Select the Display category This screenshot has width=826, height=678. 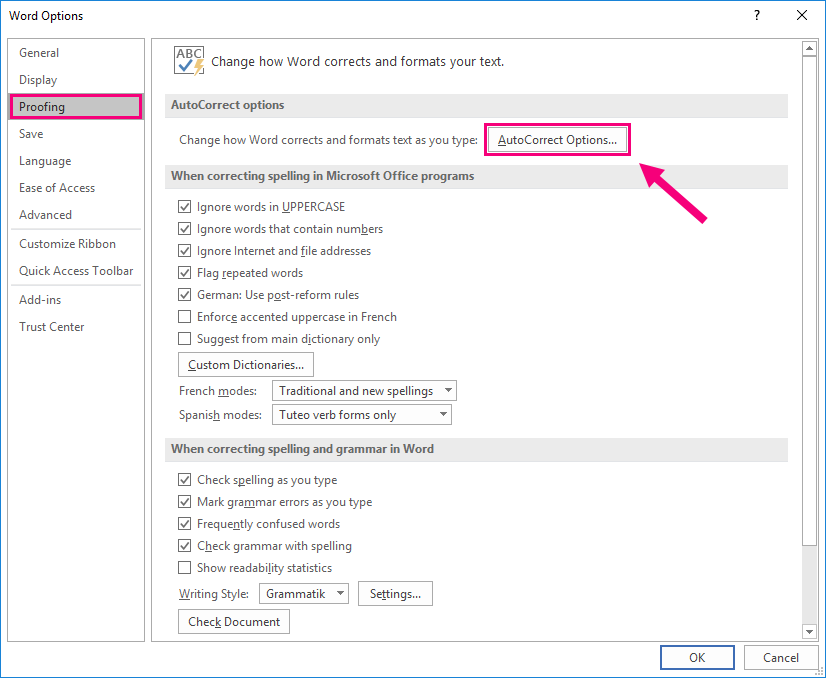76,80
